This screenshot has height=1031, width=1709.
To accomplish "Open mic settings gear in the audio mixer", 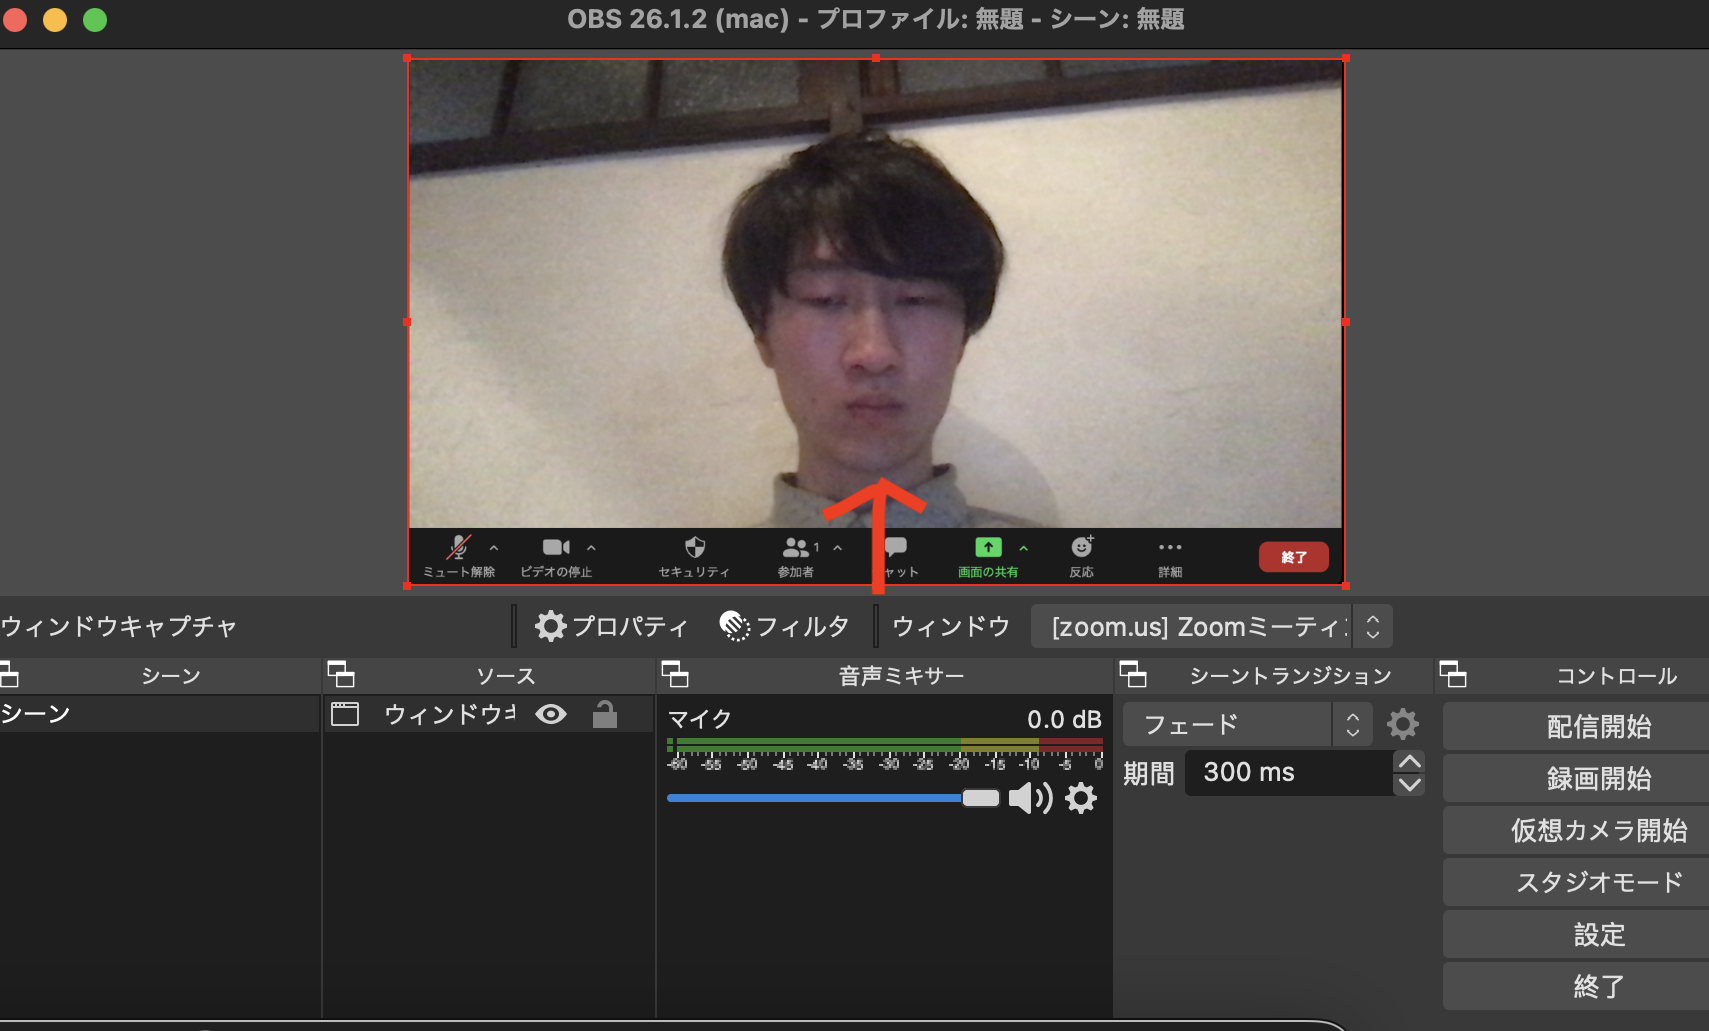I will (x=1082, y=798).
